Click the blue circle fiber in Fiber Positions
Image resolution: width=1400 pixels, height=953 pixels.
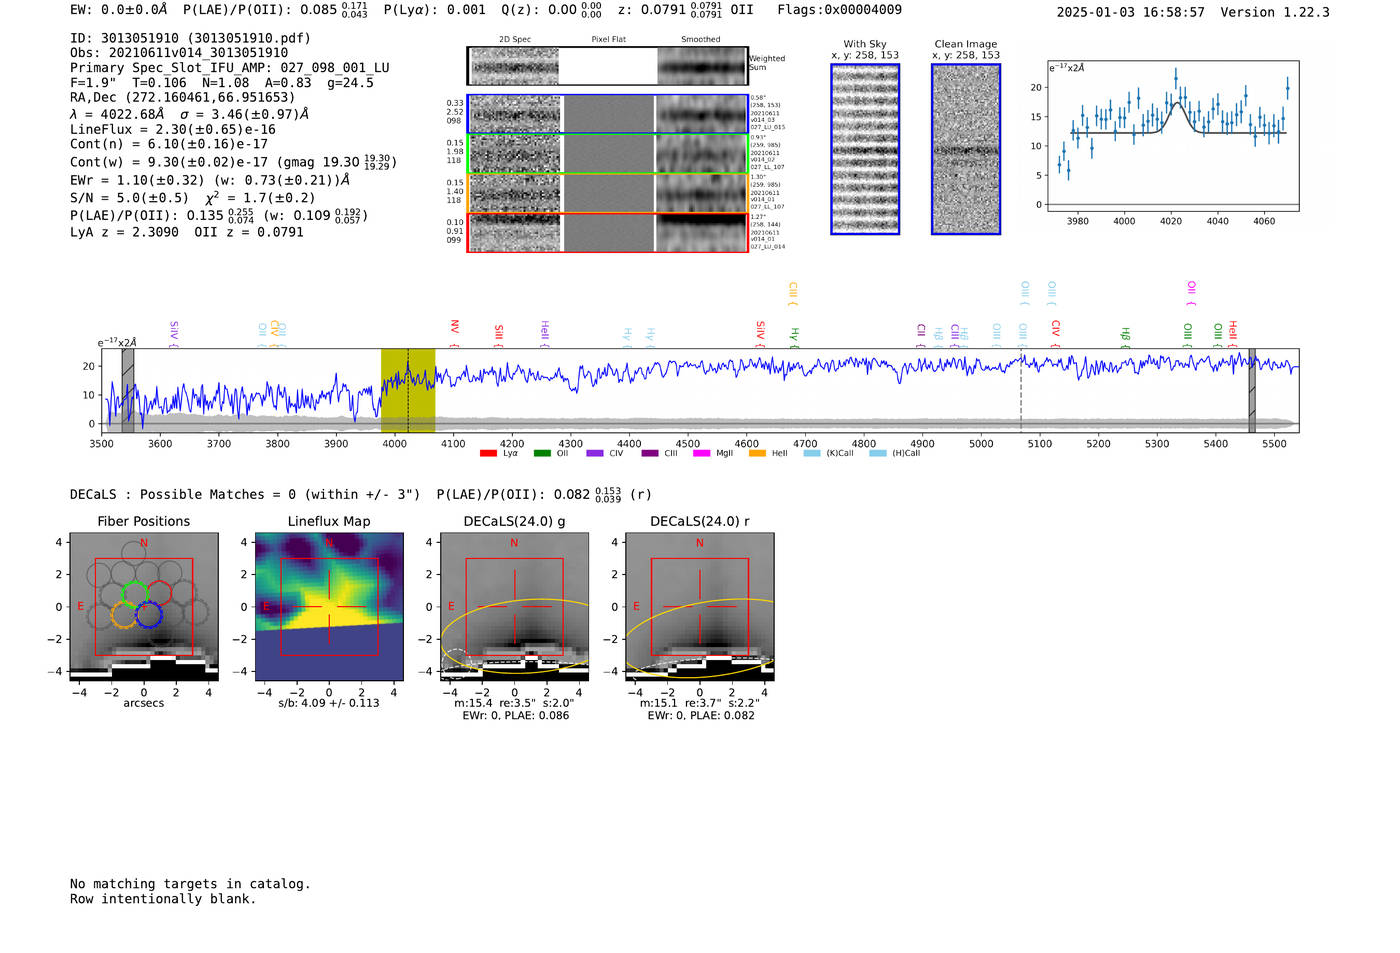(x=149, y=615)
